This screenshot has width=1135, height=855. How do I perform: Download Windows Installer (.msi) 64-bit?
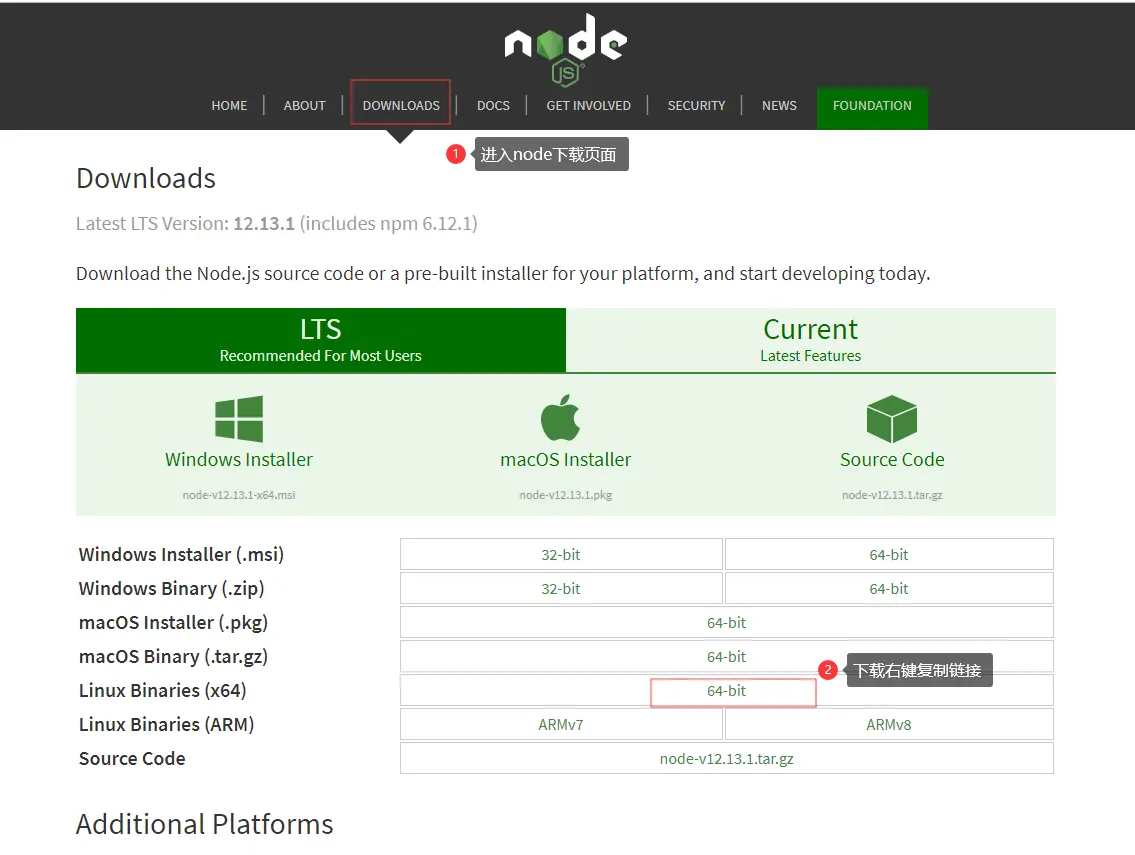(889, 555)
